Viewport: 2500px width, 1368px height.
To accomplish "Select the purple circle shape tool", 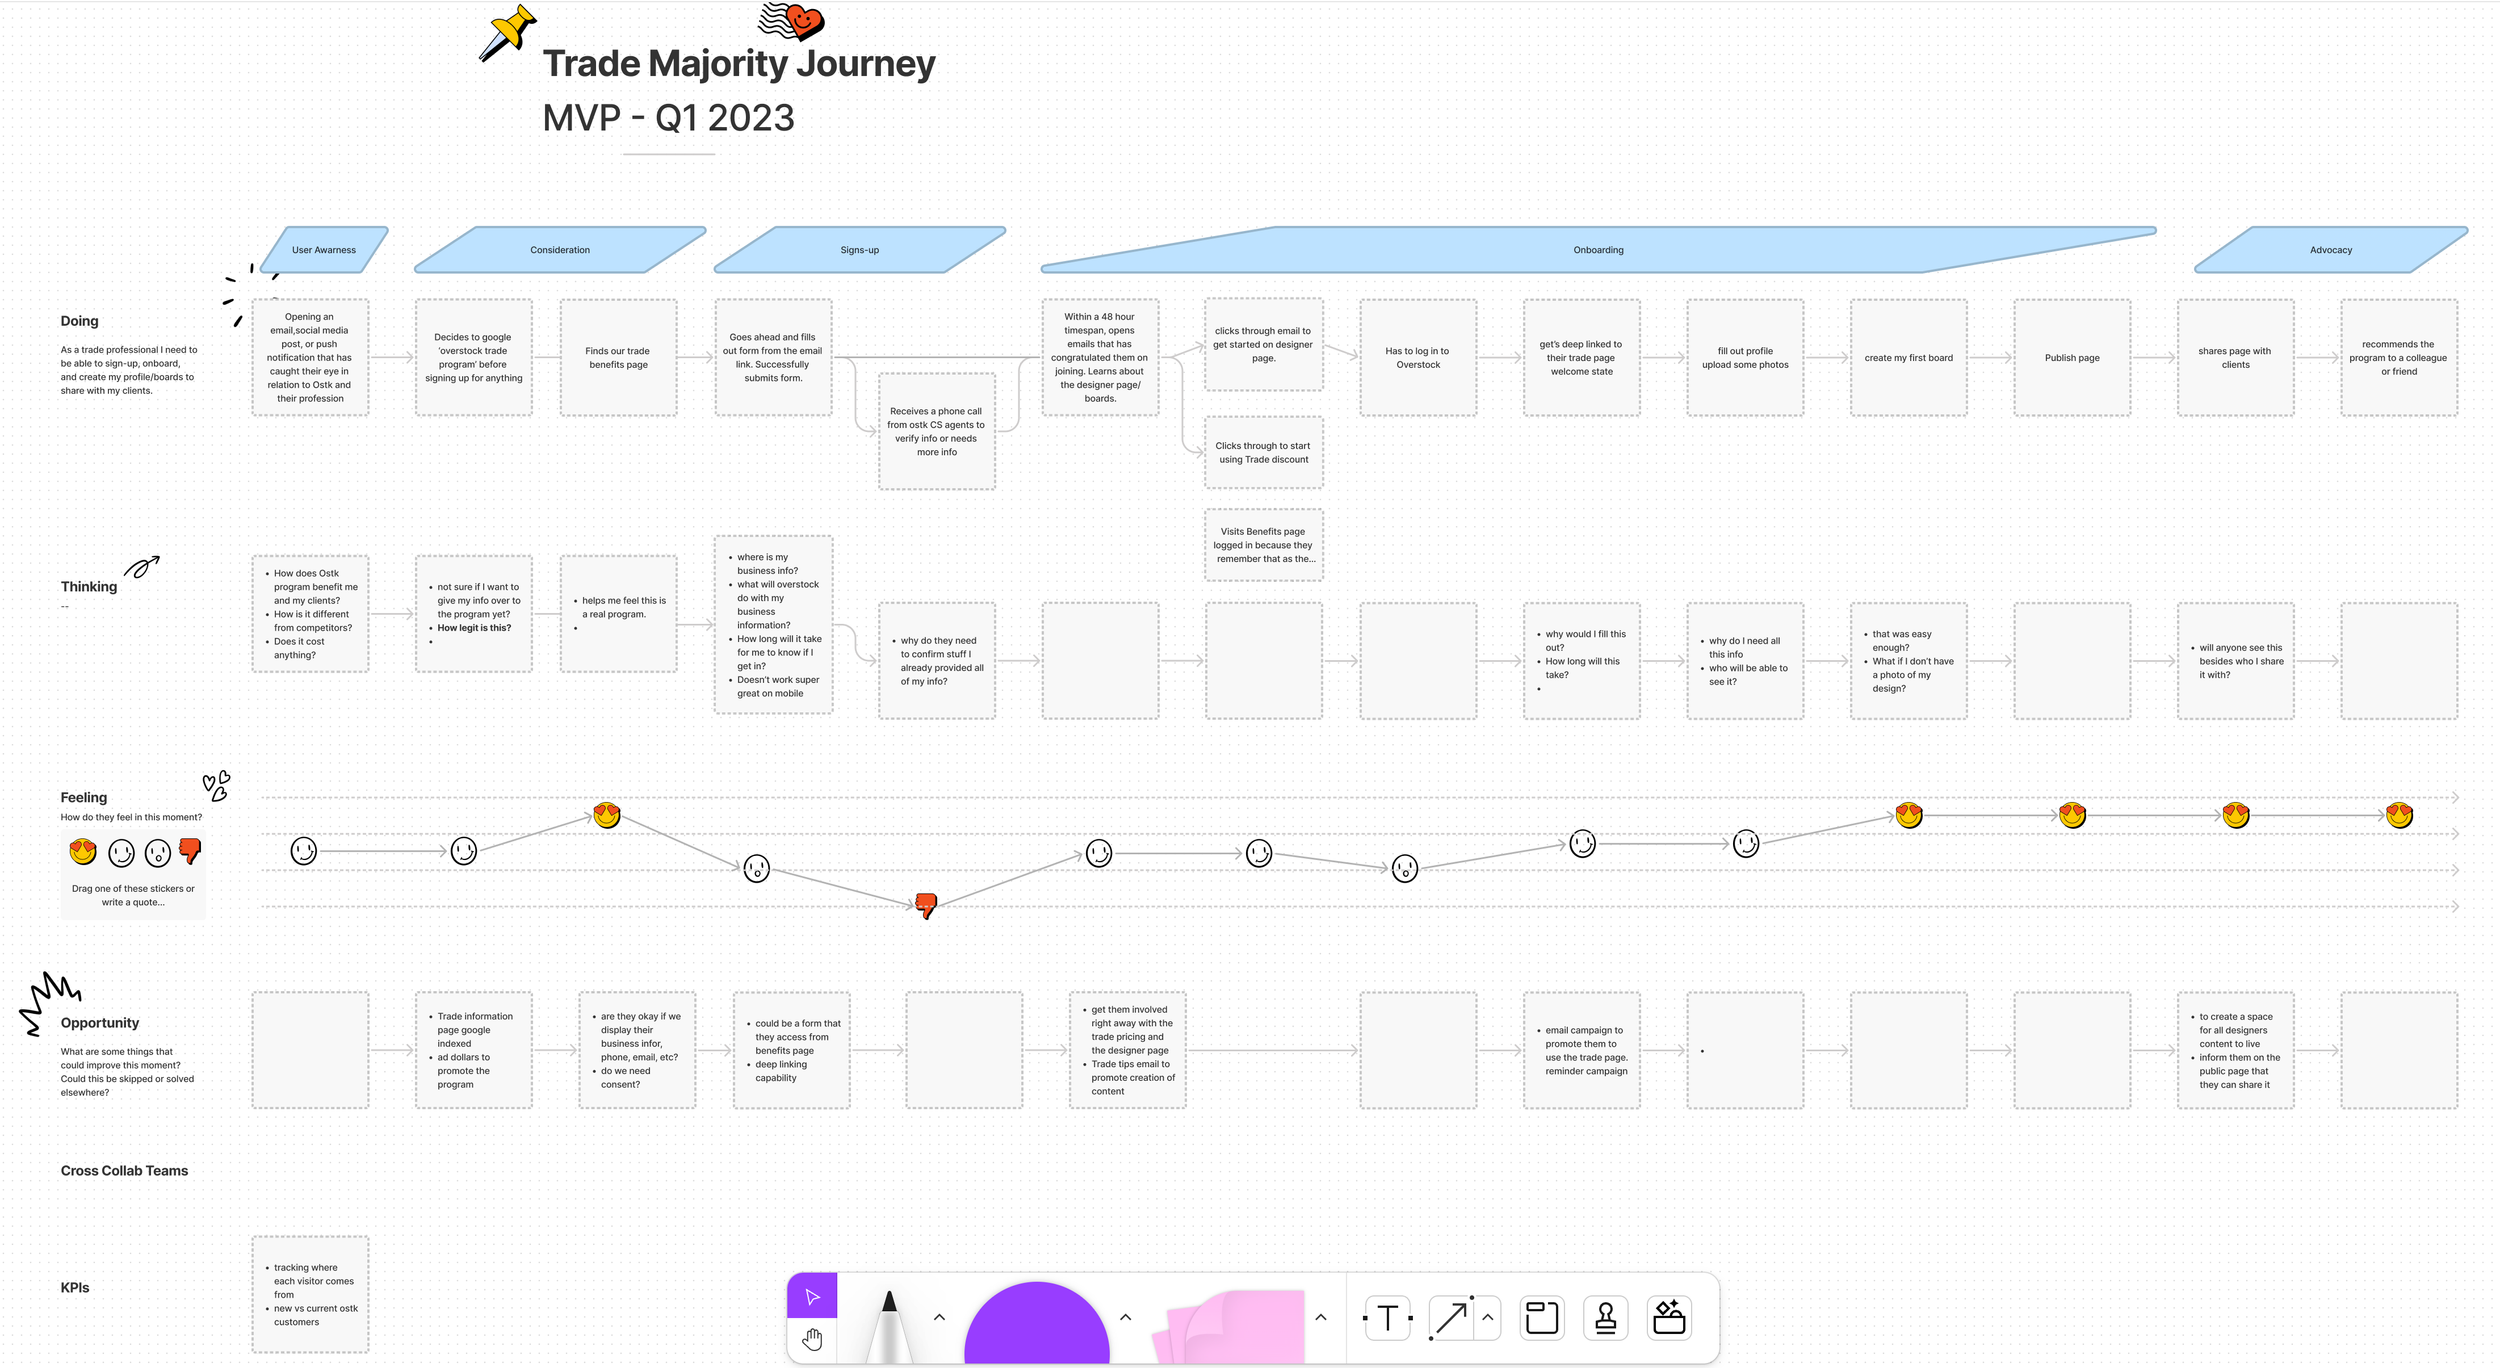I will (x=1036, y=1326).
